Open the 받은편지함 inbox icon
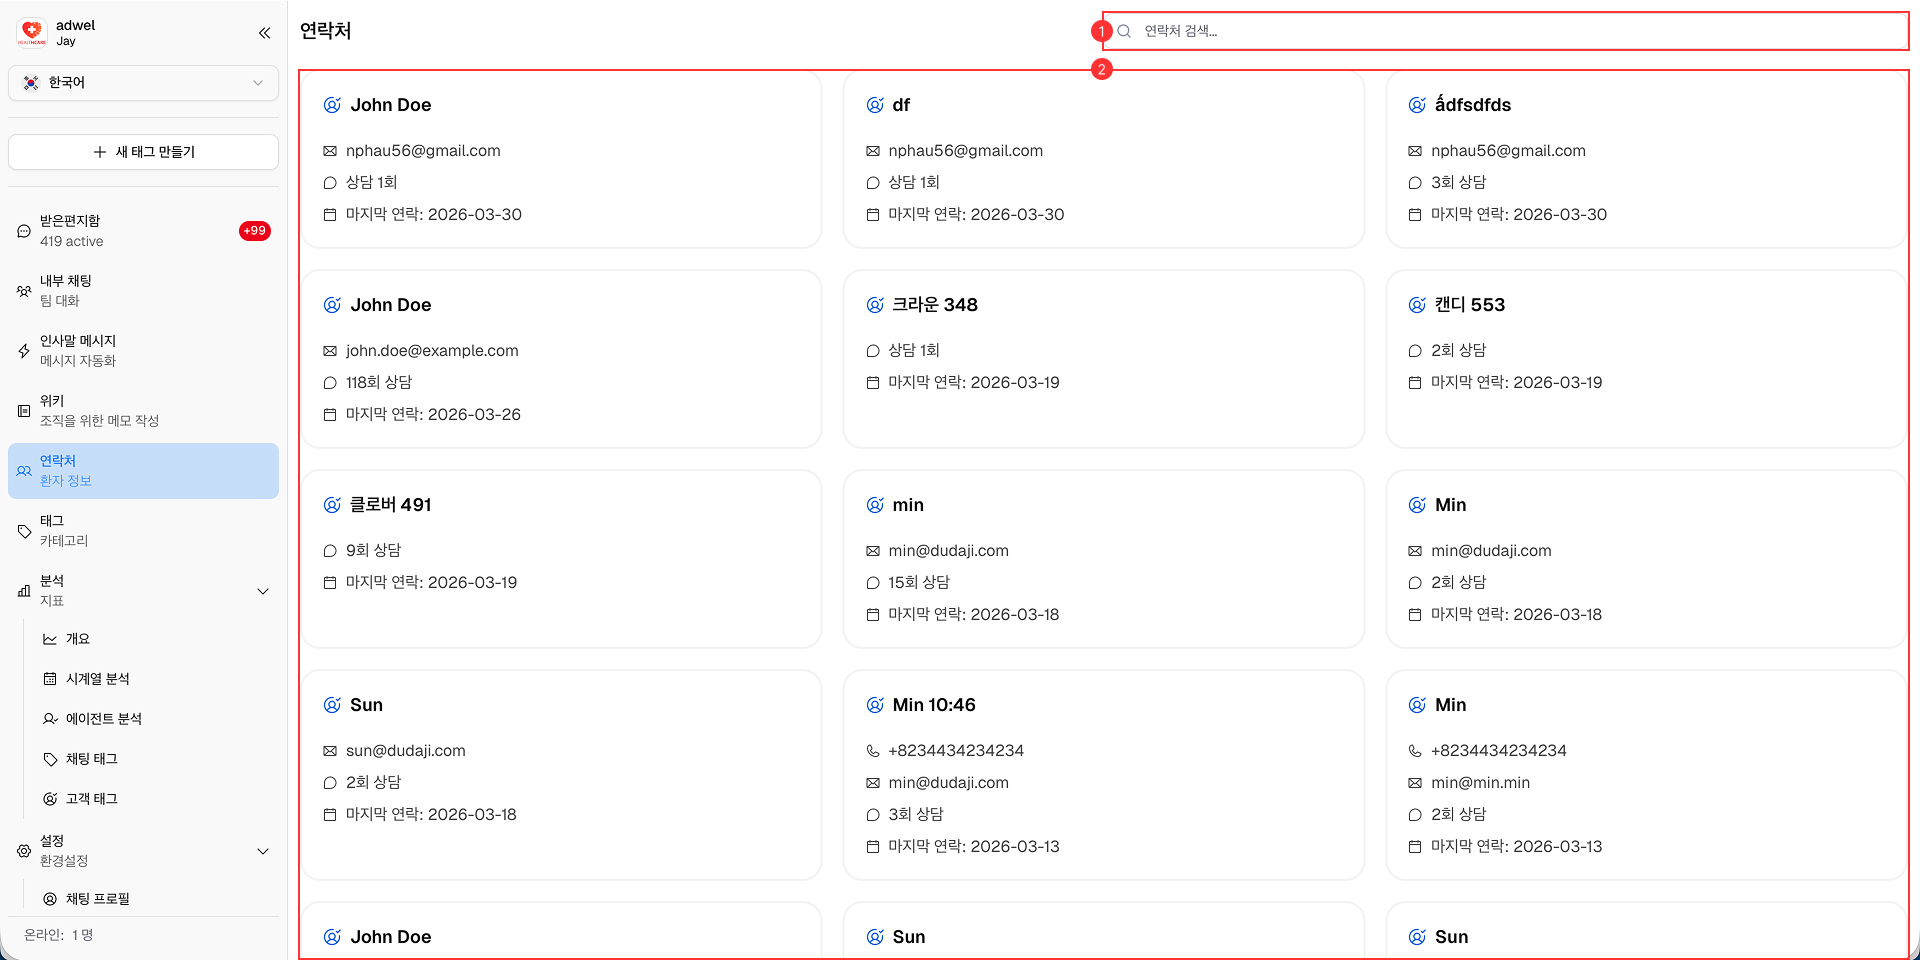Screen dimensions: 1920x960 [23, 230]
